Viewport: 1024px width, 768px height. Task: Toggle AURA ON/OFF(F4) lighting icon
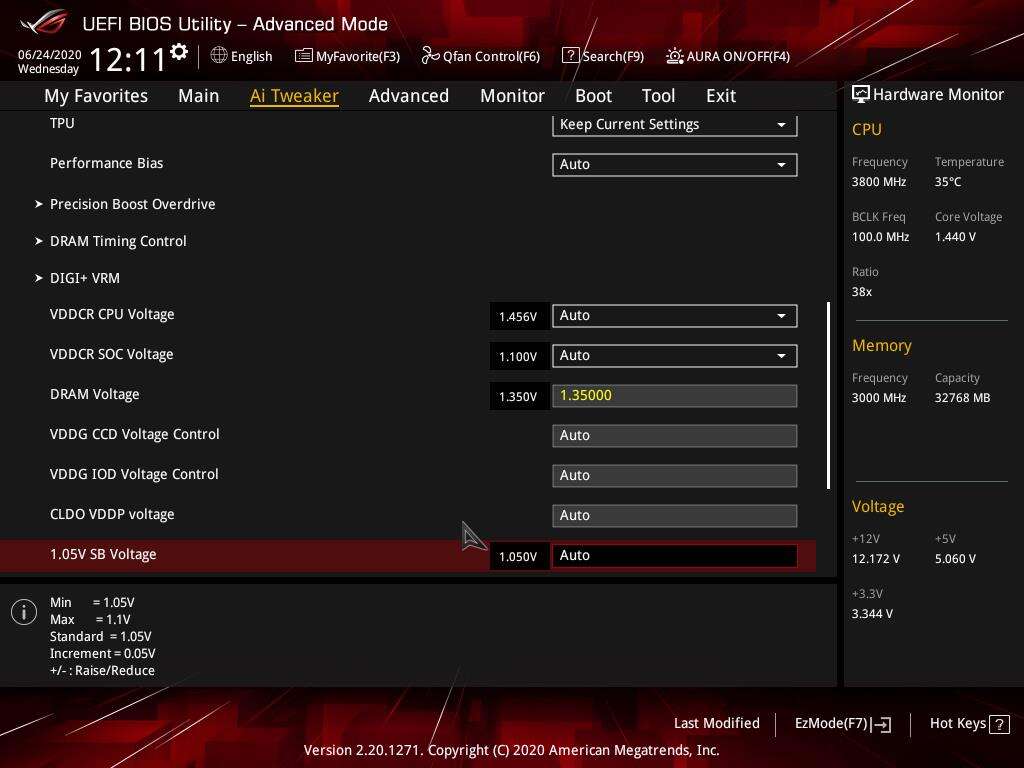(x=675, y=56)
